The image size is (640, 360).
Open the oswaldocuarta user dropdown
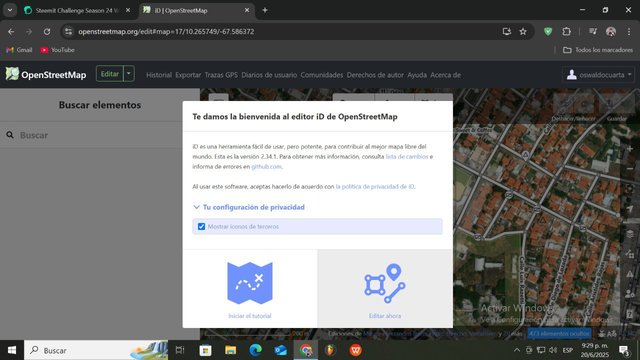click(x=599, y=75)
